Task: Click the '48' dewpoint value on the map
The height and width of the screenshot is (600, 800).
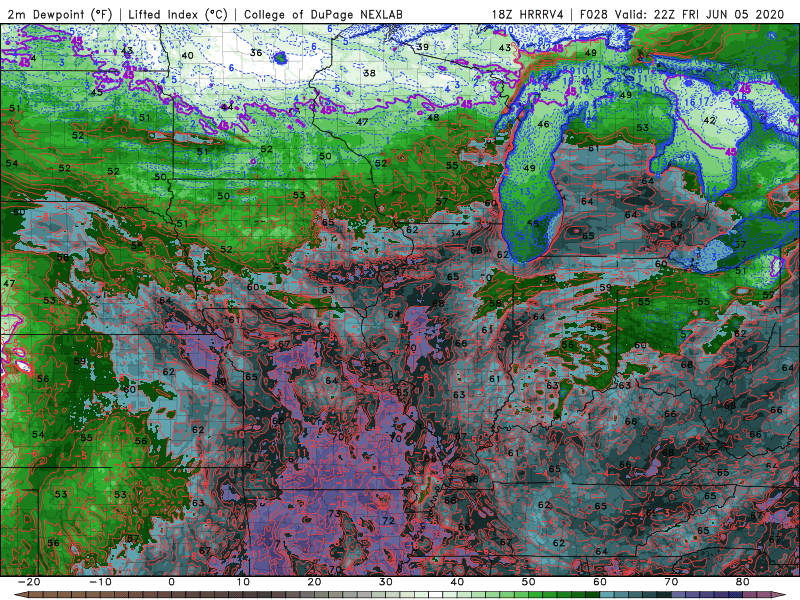Action: pos(433,117)
